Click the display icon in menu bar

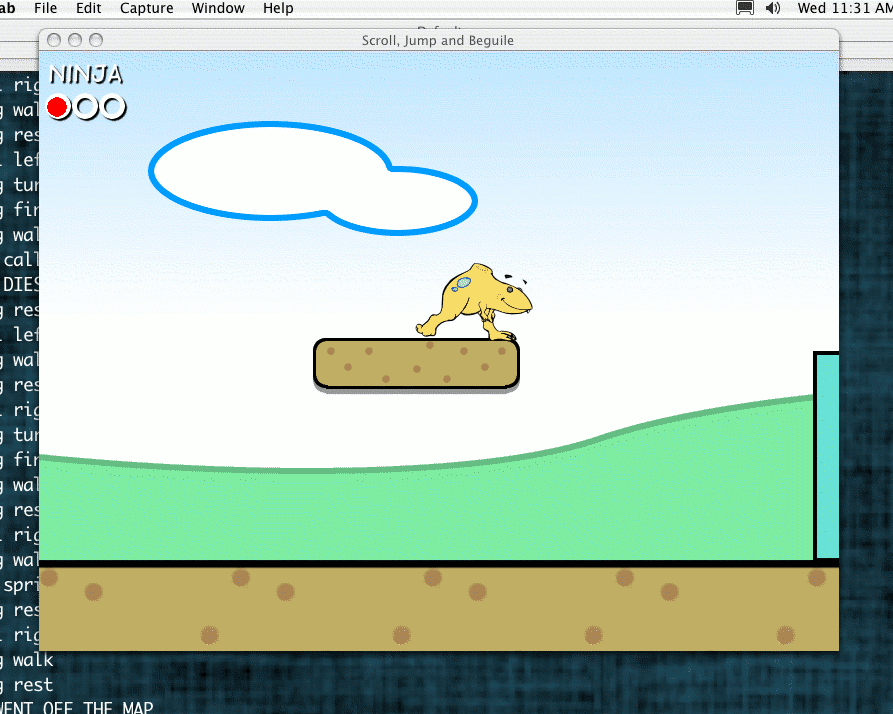745,8
